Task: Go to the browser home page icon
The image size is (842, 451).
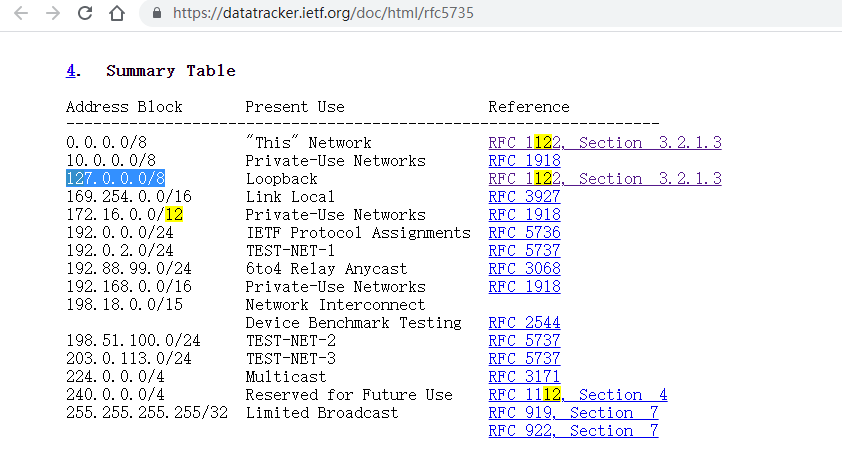Action: click(x=117, y=13)
